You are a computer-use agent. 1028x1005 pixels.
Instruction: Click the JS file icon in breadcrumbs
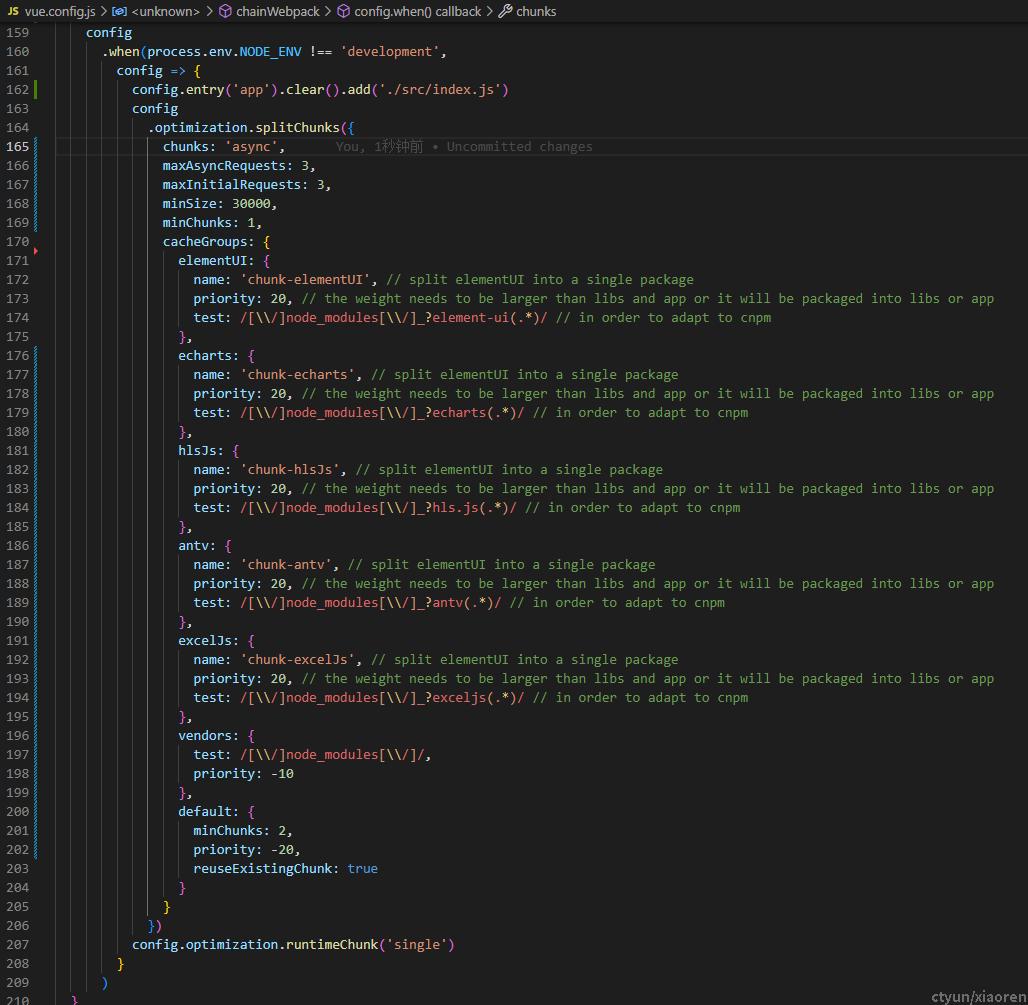coord(12,11)
